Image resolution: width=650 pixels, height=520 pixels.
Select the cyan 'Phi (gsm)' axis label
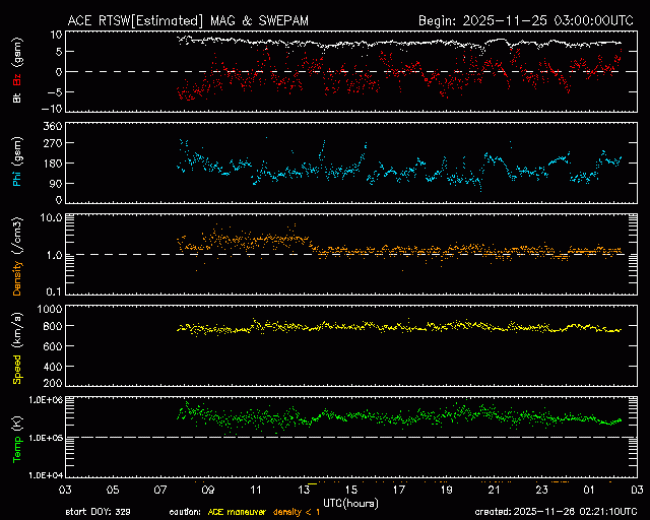coord(17,162)
